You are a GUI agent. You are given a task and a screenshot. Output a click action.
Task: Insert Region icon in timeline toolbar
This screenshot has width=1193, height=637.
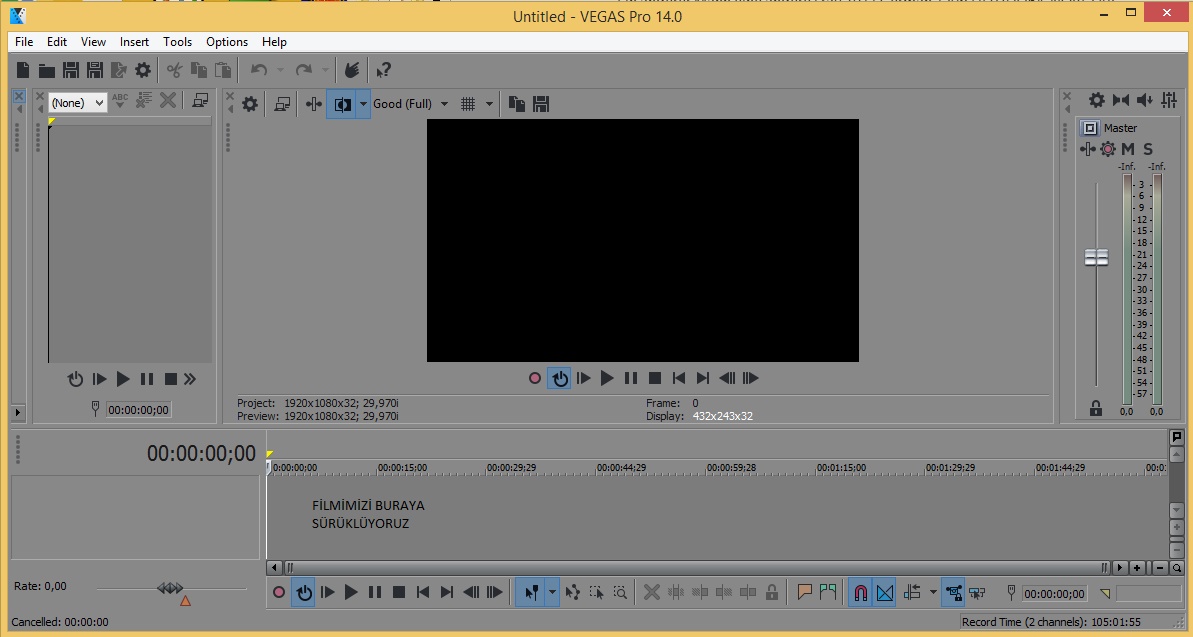point(829,592)
